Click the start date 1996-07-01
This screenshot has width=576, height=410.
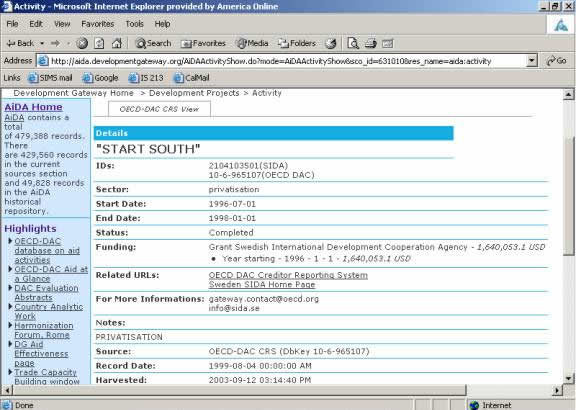click(x=232, y=204)
